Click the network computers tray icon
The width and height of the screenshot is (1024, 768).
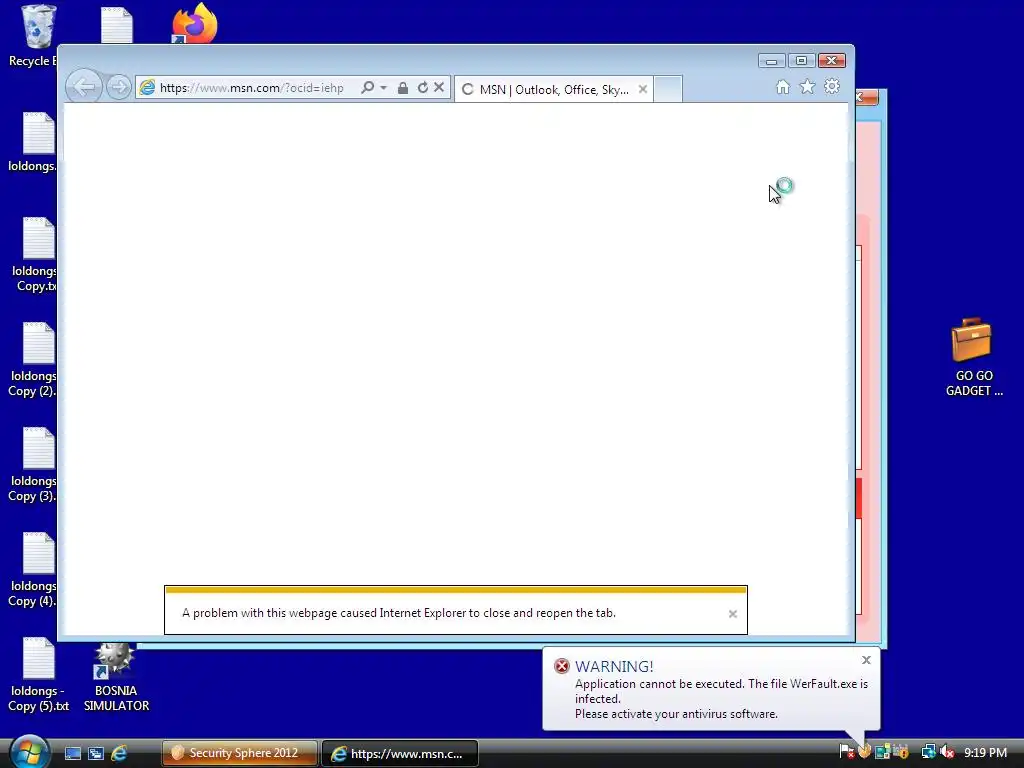(x=883, y=752)
